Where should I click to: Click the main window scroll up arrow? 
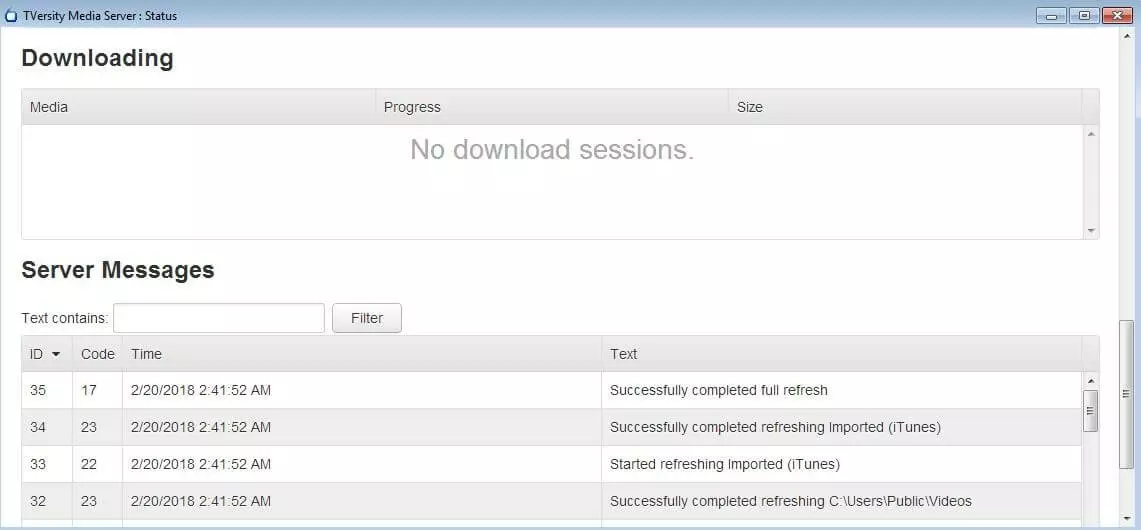click(x=1126, y=36)
